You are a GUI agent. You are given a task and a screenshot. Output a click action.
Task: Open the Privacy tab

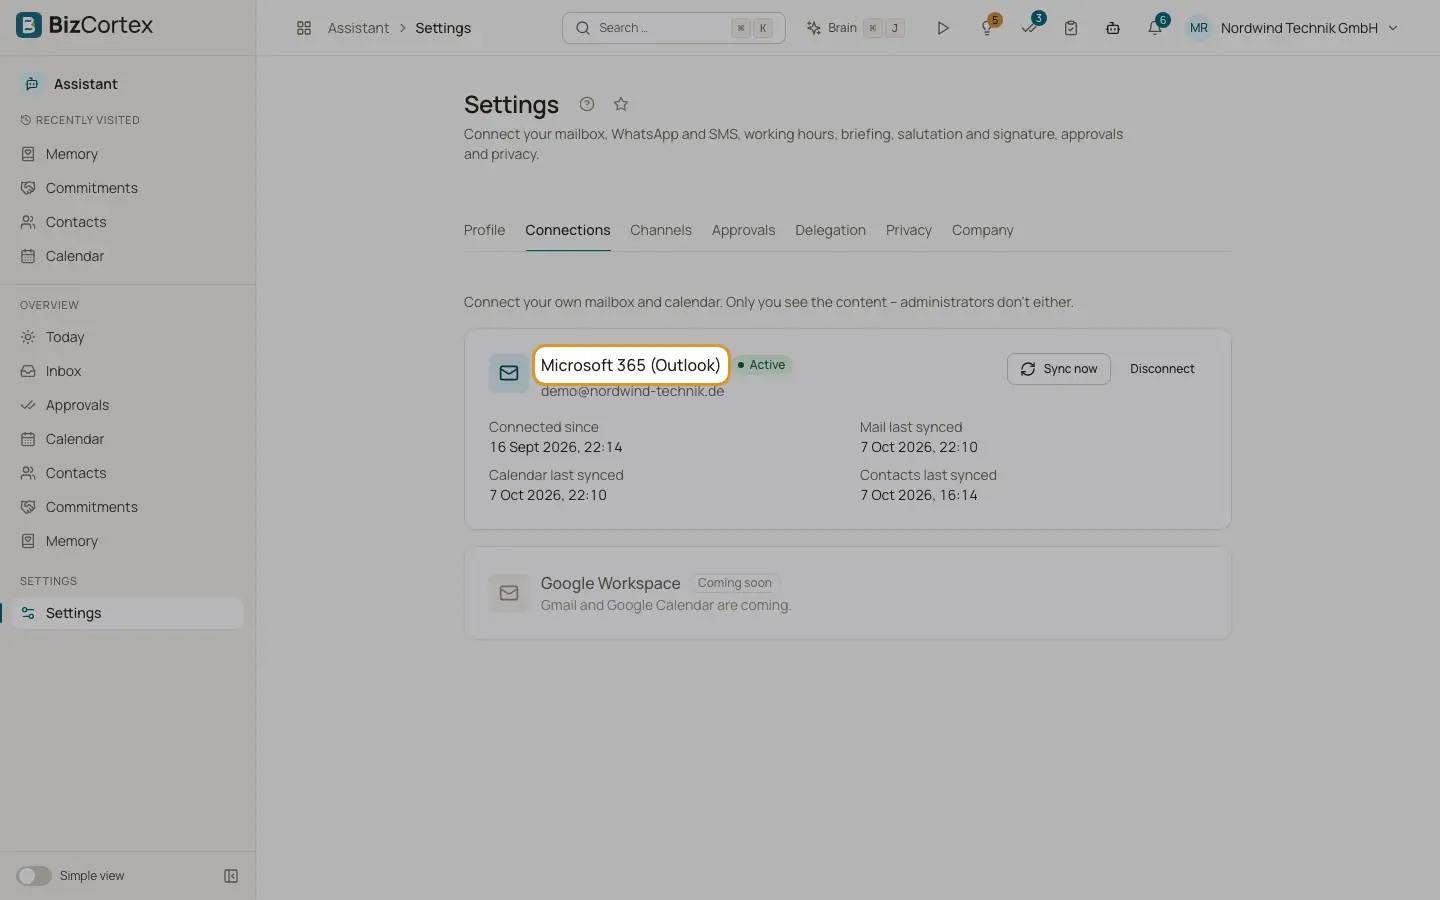[x=909, y=230]
